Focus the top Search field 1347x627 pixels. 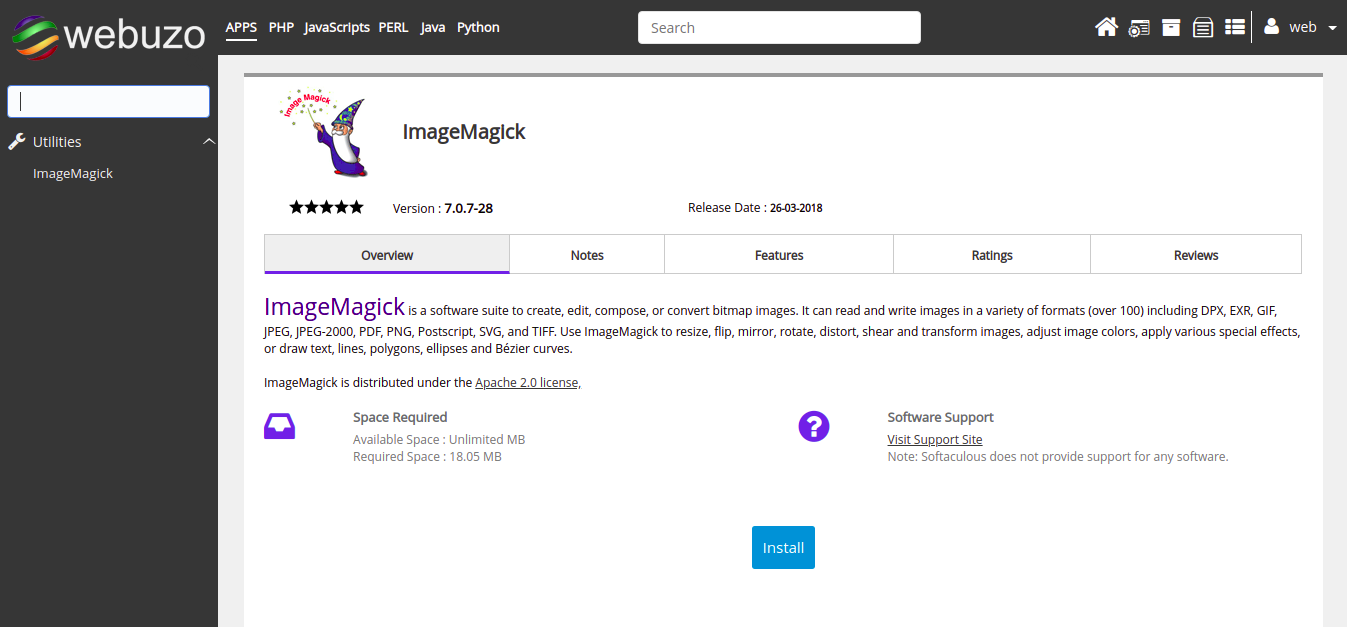779,28
